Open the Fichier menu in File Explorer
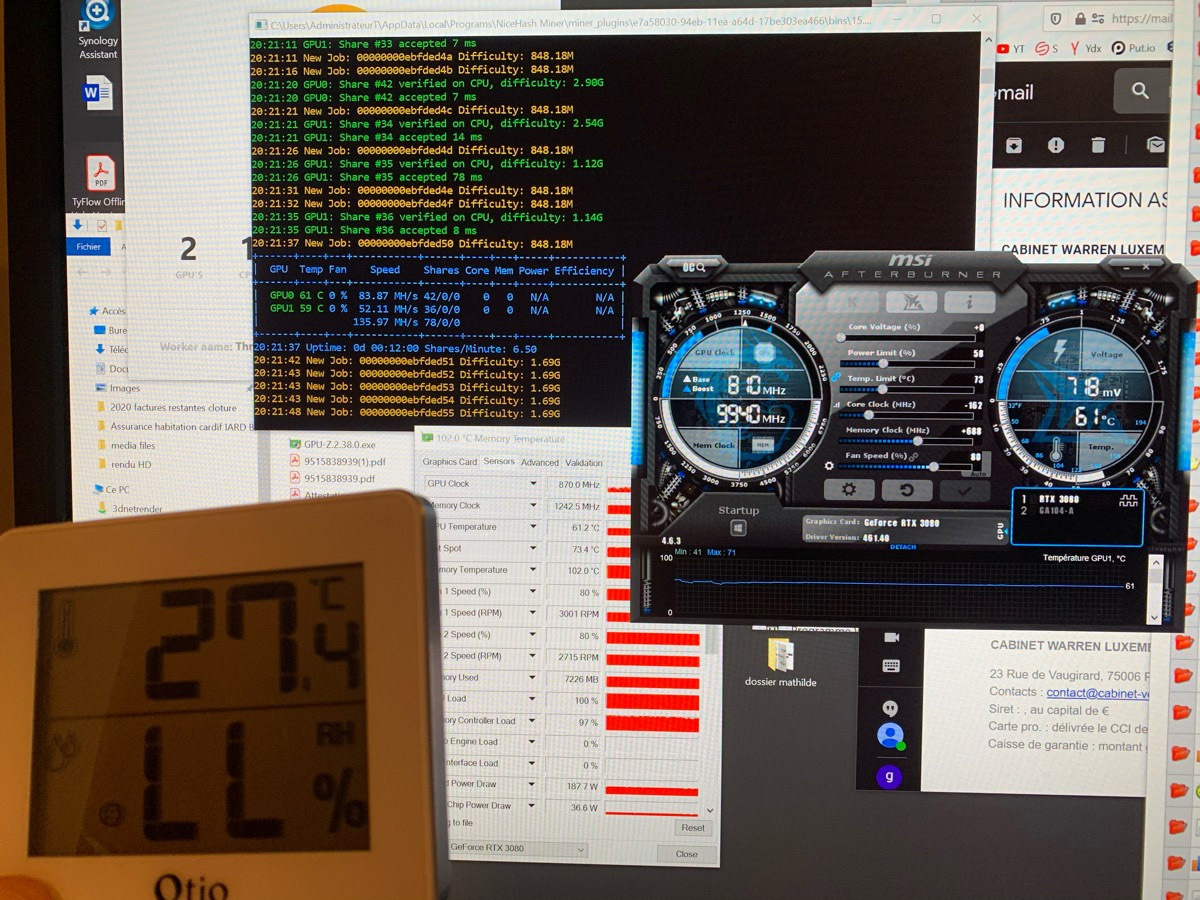 coord(88,245)
